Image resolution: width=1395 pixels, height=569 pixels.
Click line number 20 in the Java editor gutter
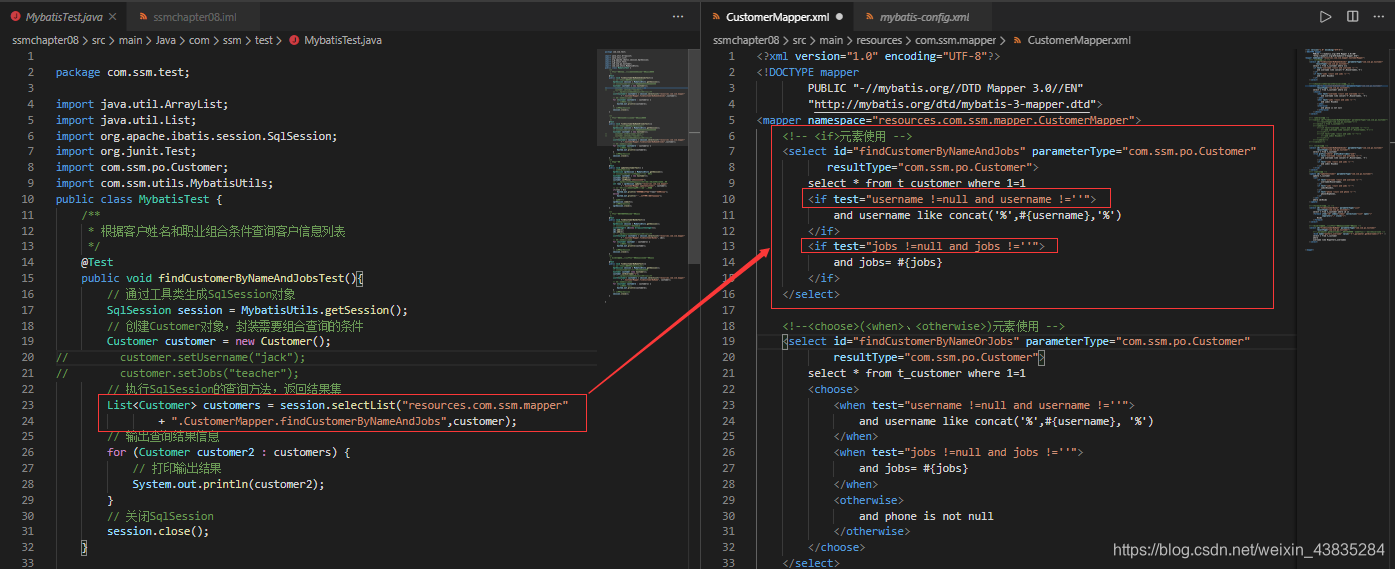click(29, 357)
